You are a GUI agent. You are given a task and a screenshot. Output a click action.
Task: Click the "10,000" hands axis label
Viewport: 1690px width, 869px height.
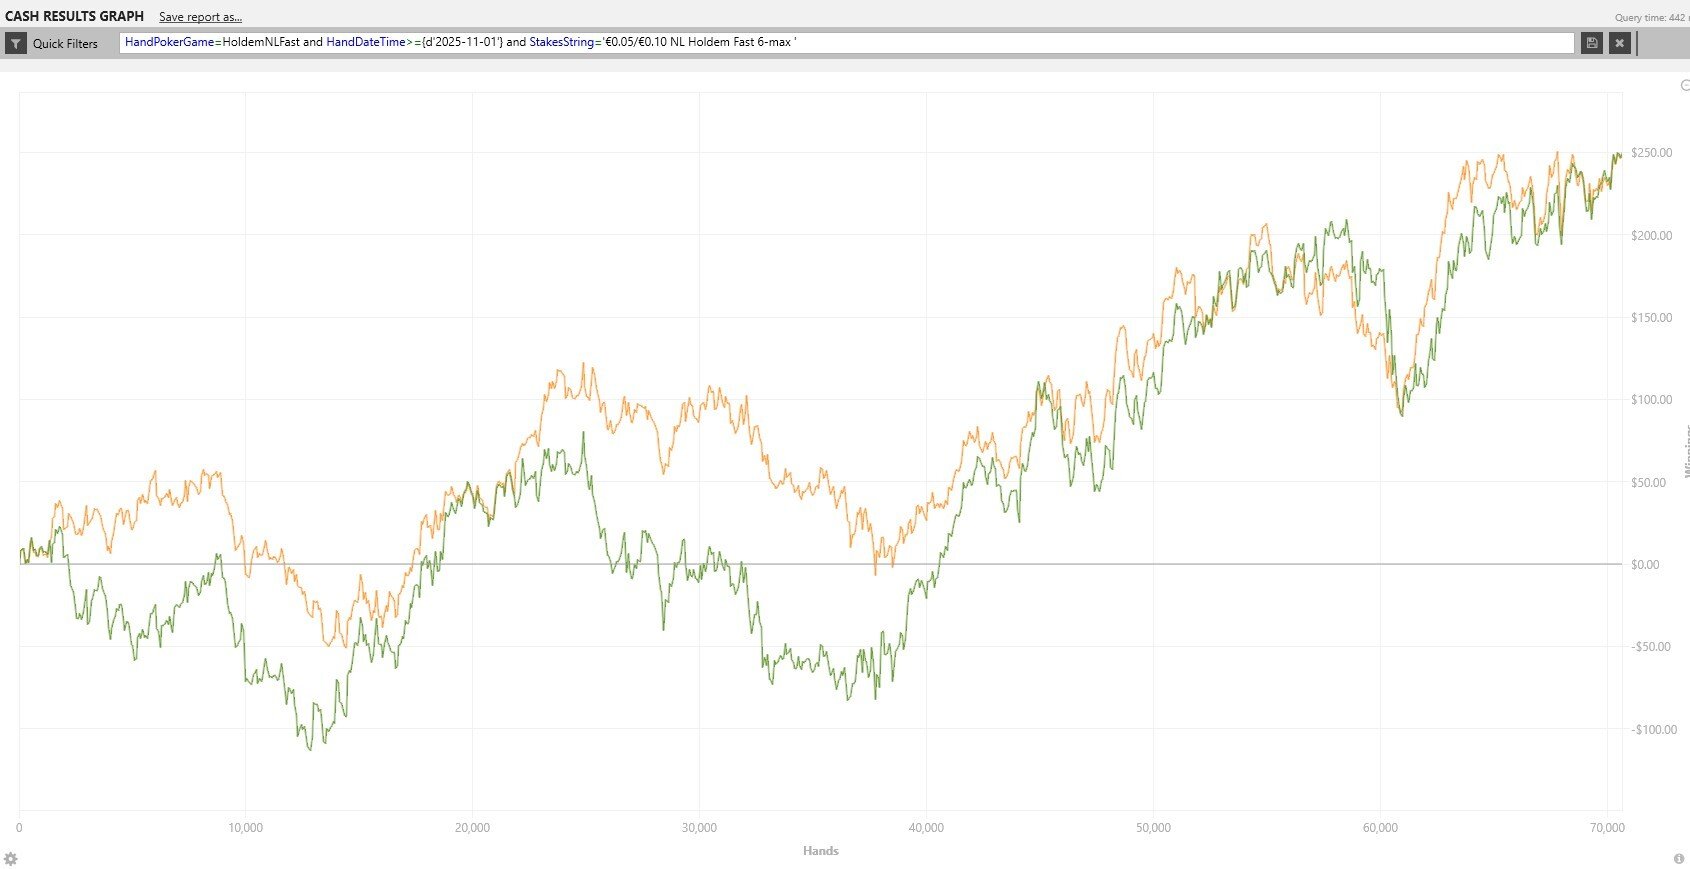246,828
